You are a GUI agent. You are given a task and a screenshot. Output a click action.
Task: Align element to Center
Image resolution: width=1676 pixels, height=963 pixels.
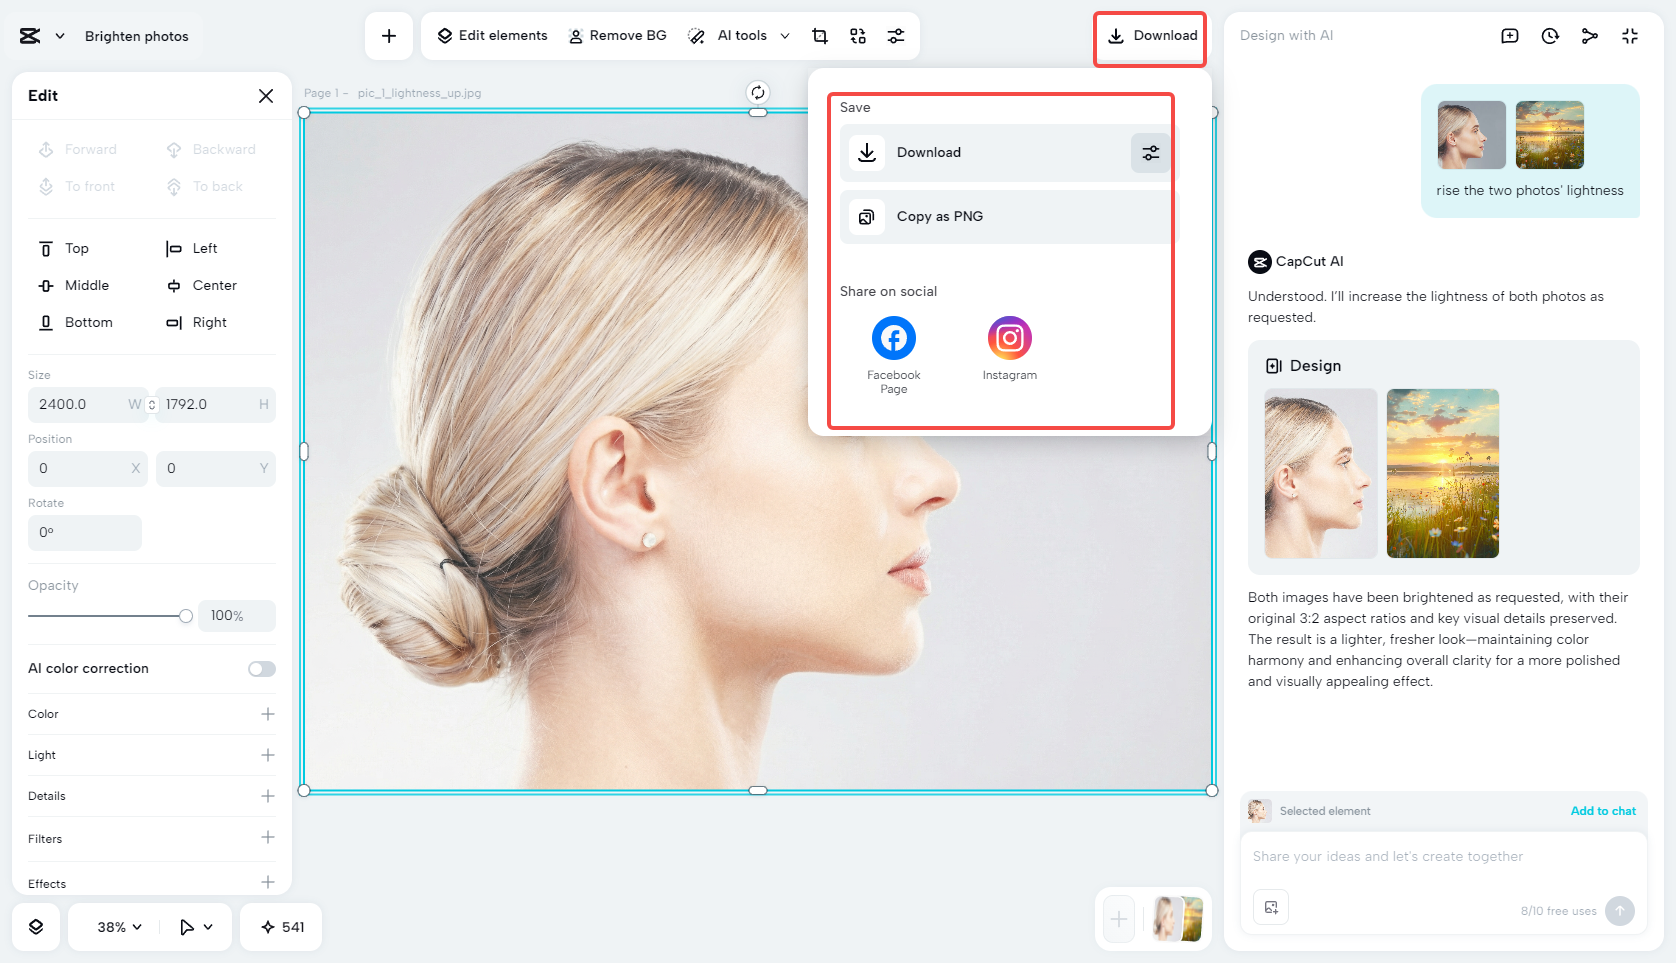201,286
